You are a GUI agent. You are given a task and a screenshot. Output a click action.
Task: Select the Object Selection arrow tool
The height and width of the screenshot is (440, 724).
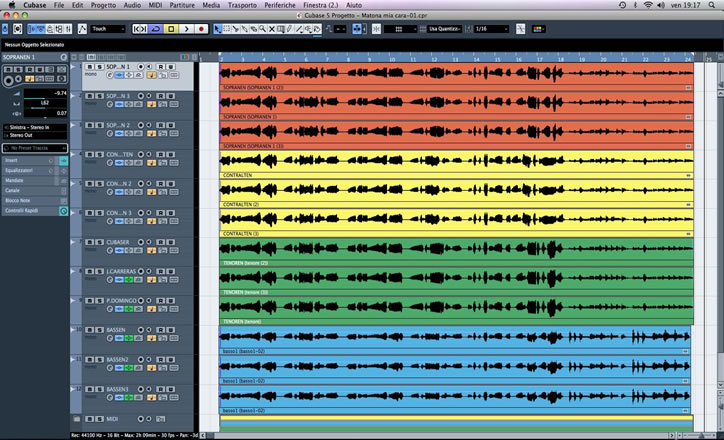point(217,29)
